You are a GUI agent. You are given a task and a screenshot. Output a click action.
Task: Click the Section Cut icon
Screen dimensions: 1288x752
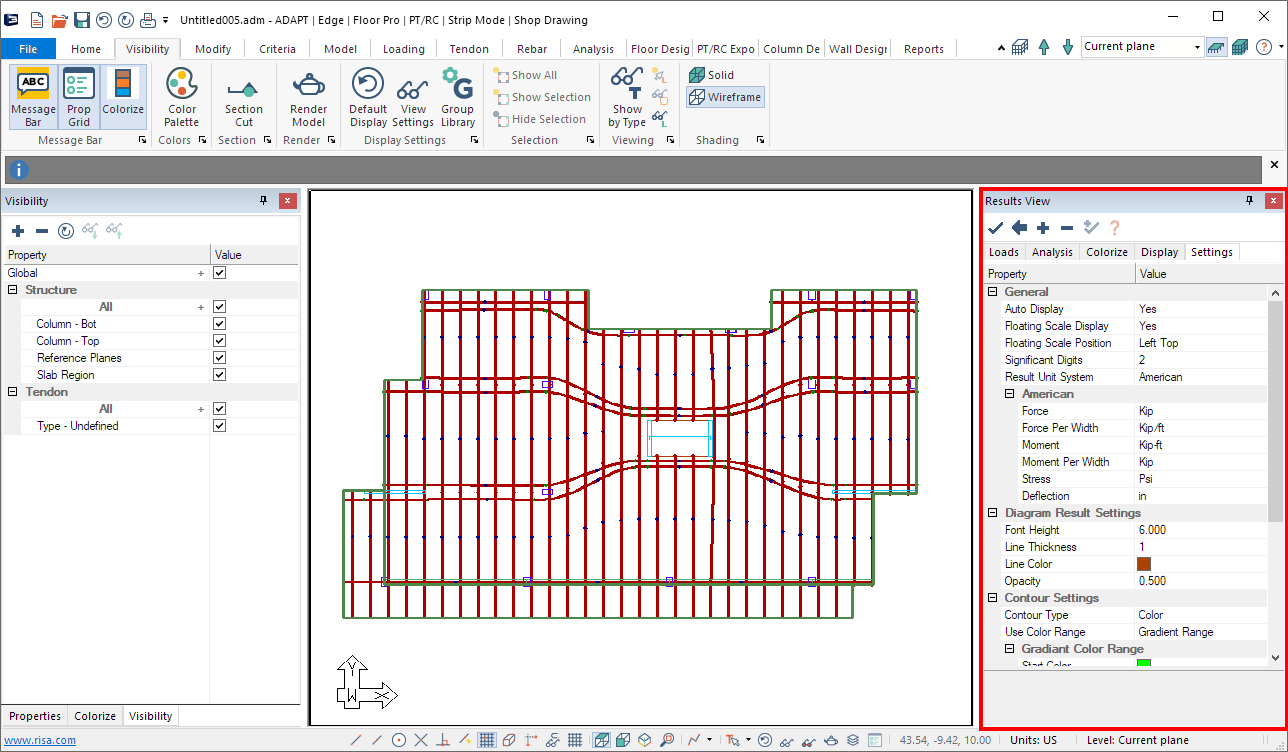[243, 97]
